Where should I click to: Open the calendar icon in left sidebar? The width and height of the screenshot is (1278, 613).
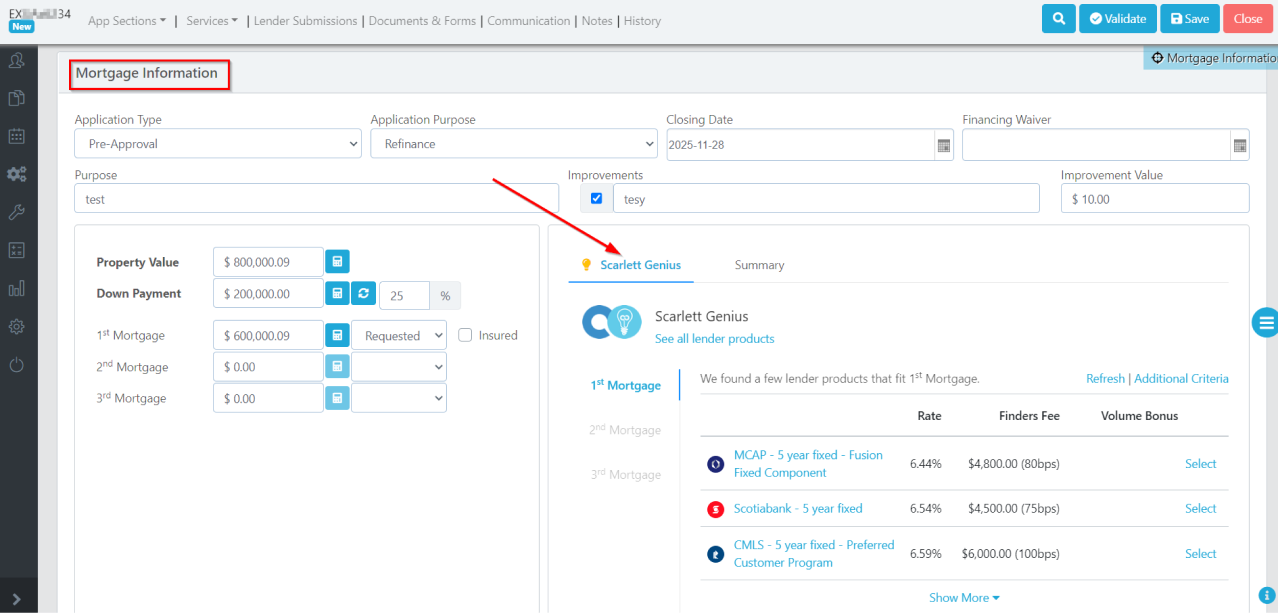point(17,136)
